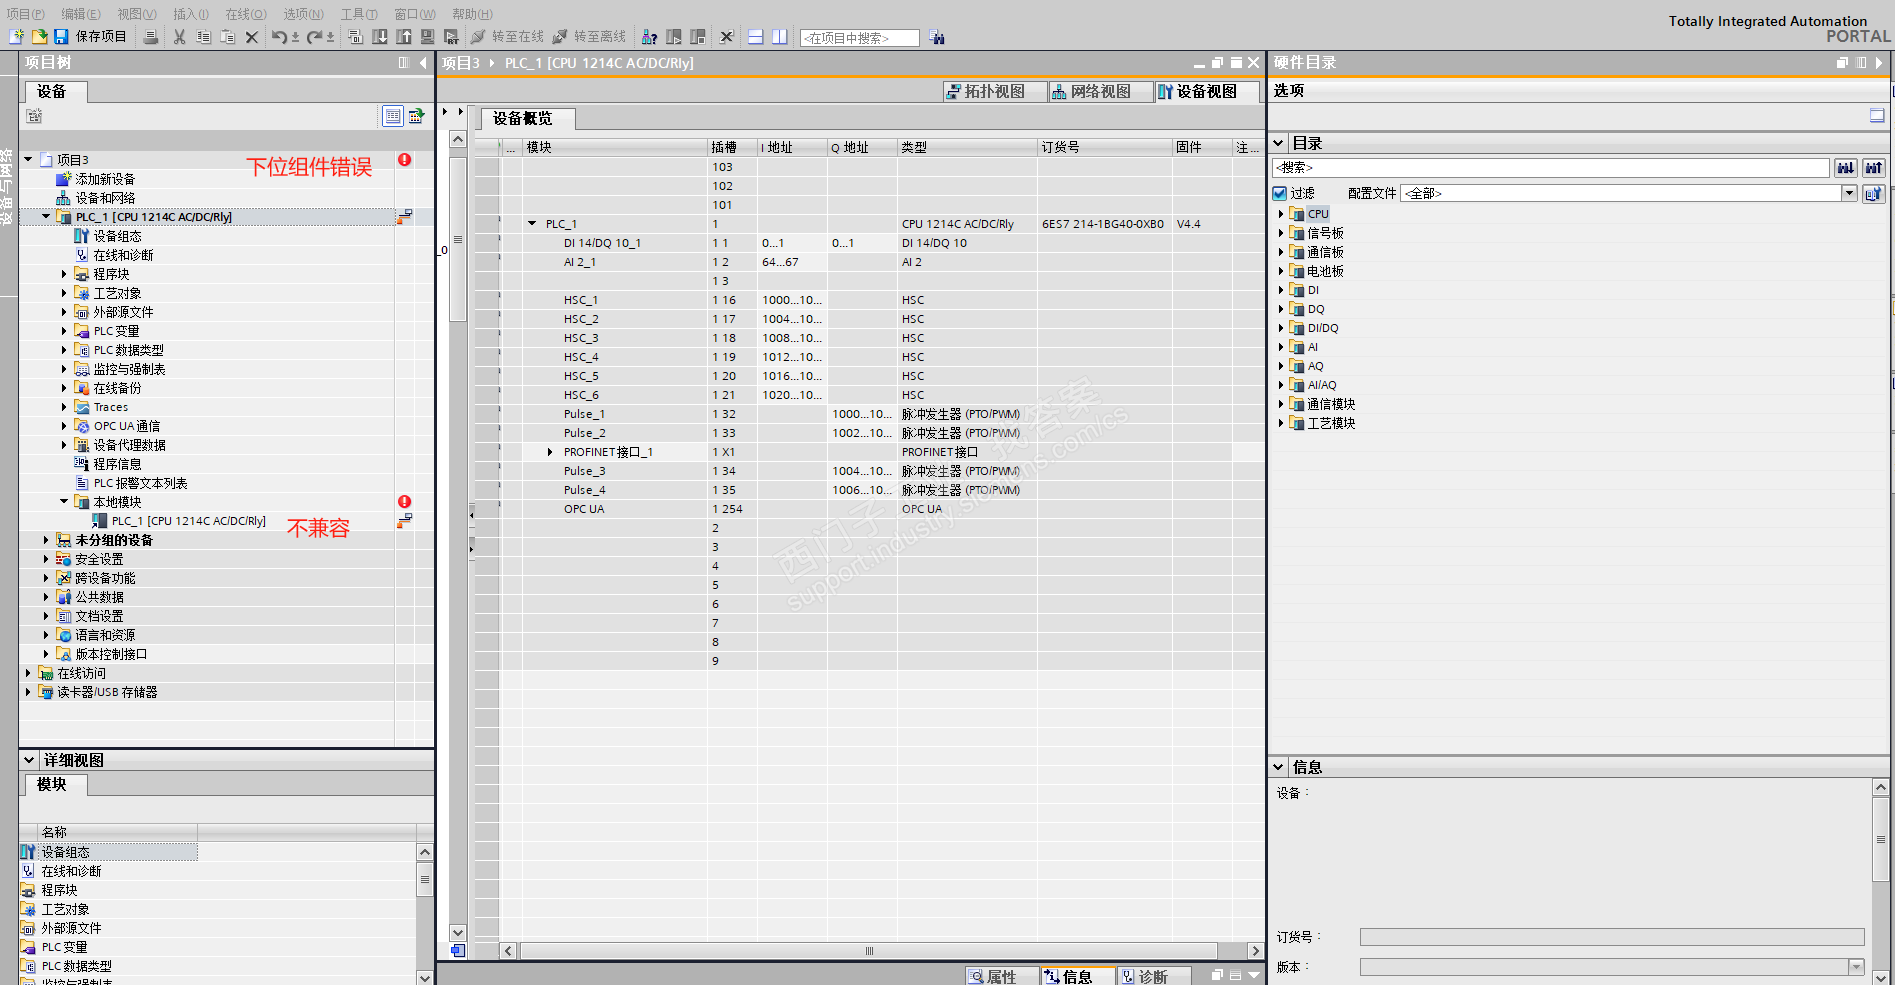Select 设备组态 in the detail view list
Screen dimensions: 1895x985
click(109, 852)
